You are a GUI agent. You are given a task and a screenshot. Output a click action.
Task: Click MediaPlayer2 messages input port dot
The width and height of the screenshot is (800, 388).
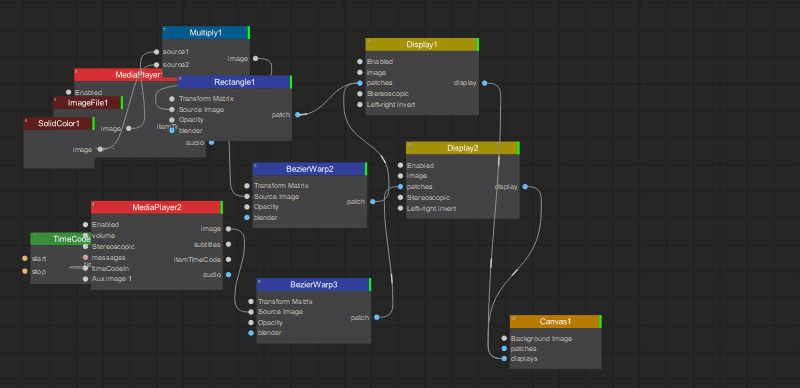click(86, 257)
